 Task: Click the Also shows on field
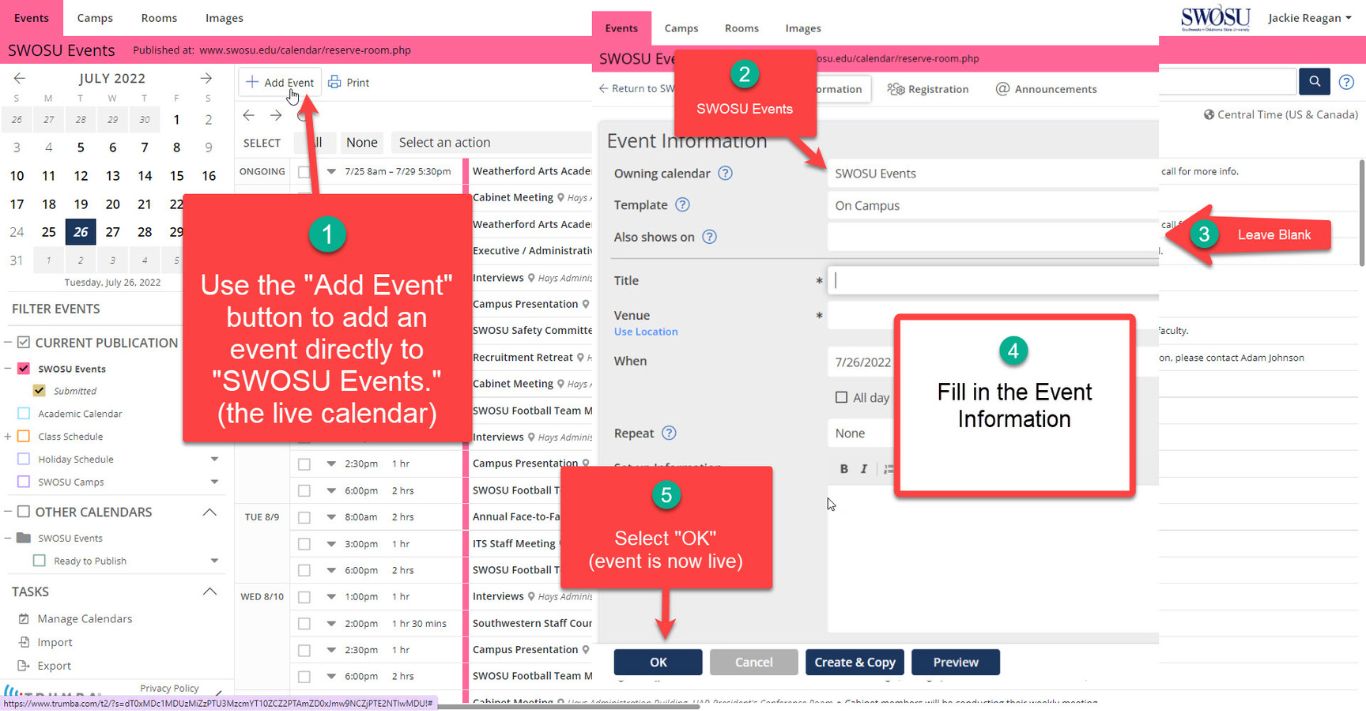993,237
